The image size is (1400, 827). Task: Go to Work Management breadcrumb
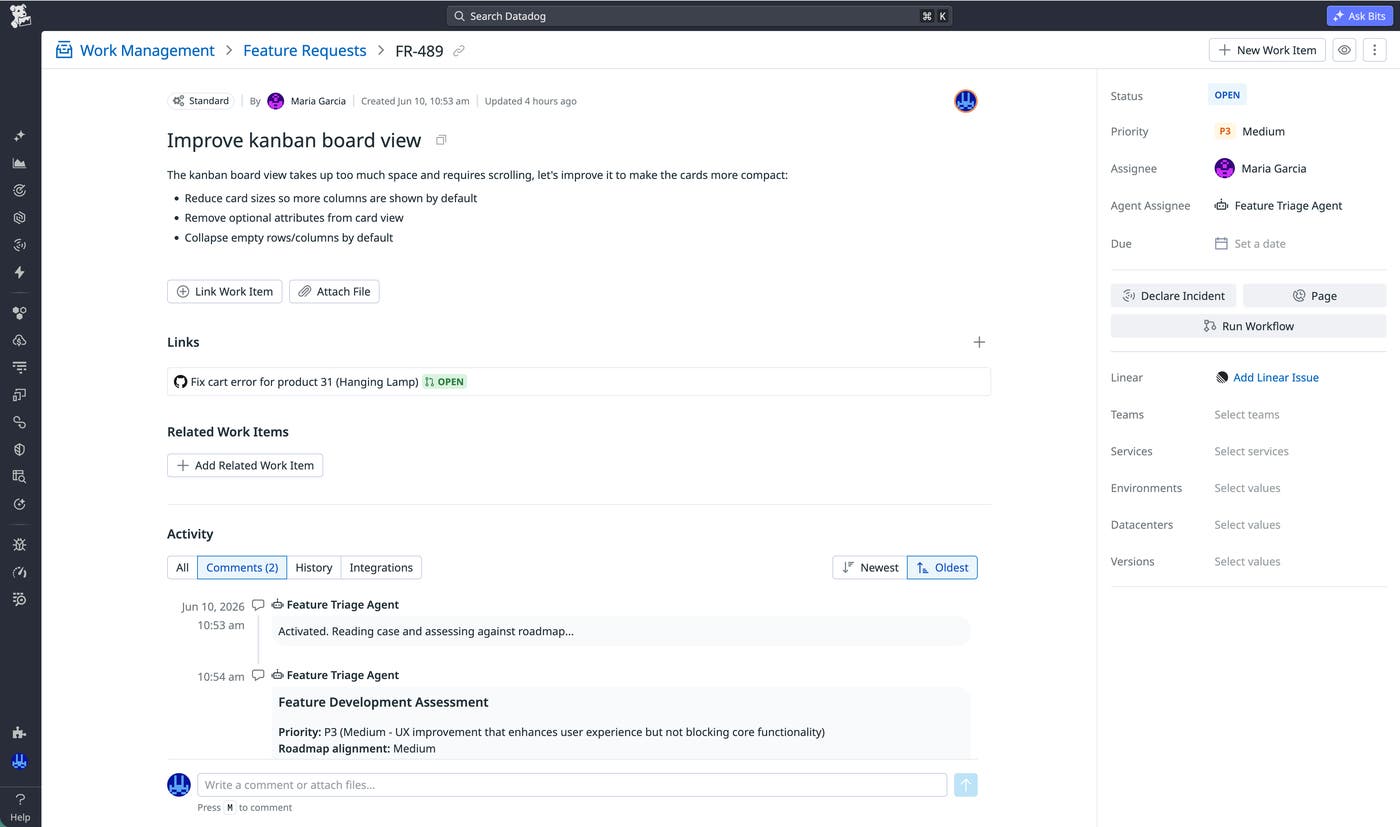(147, 50)
